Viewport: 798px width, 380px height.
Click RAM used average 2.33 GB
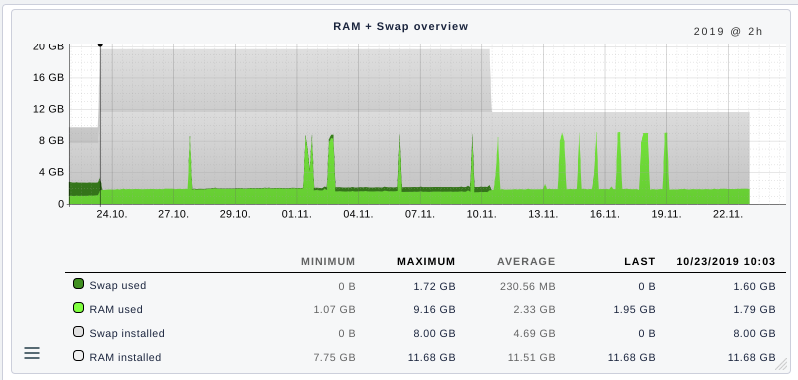point(534,309)
